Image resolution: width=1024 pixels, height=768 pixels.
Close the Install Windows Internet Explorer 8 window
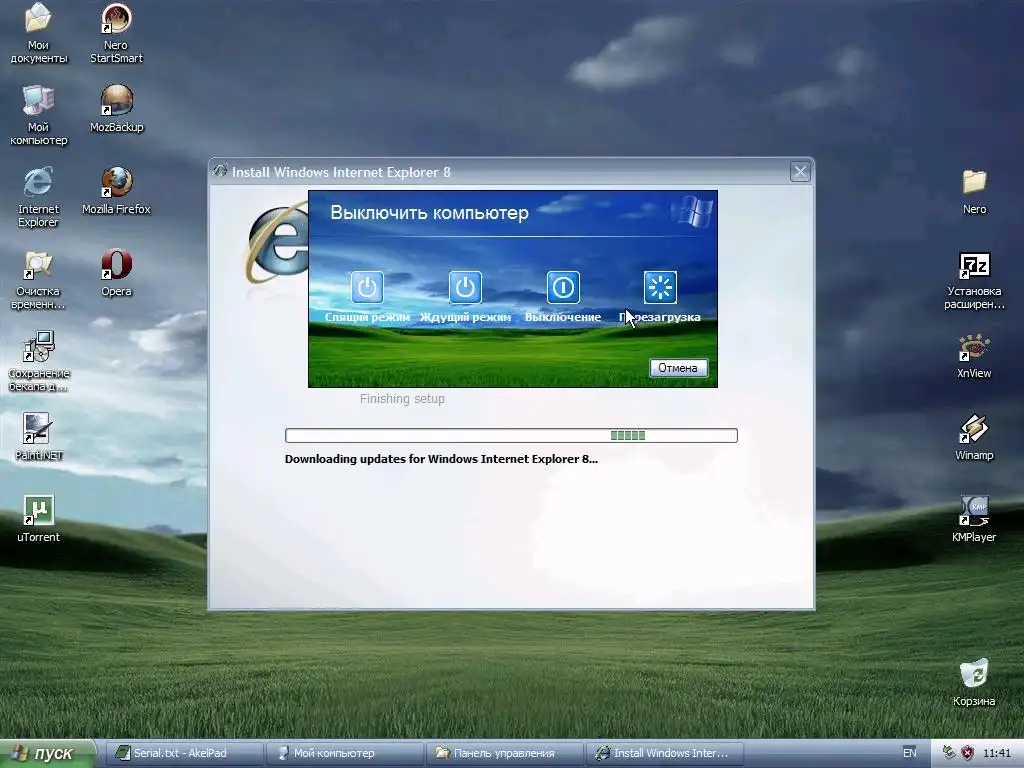[800, 172]
